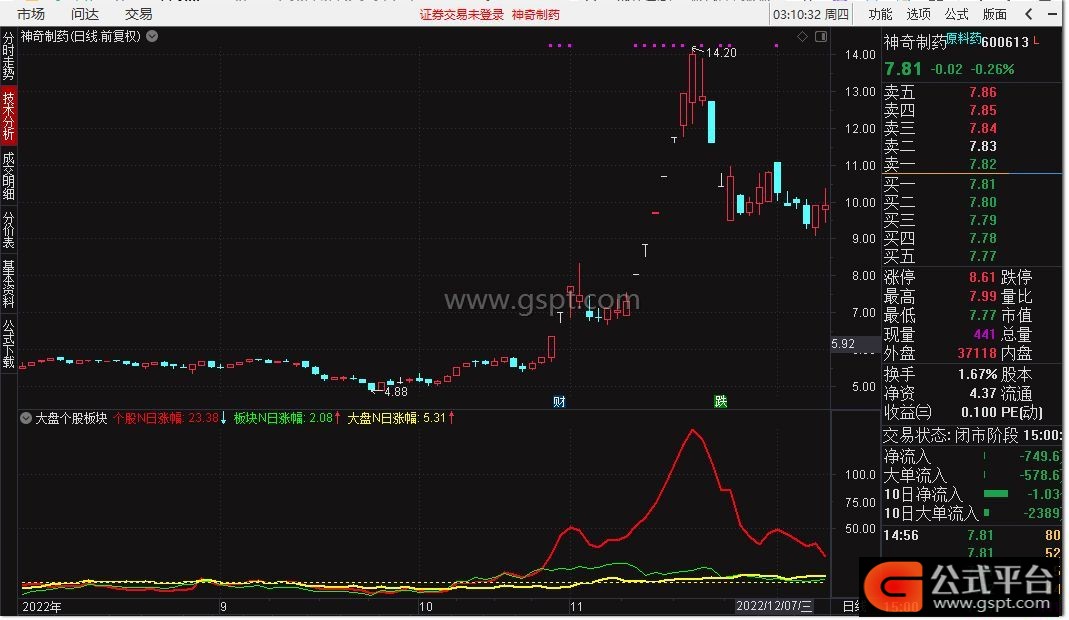Open the 公式 menu
The image size is (1069, 620).
click(x=957, y=14)
